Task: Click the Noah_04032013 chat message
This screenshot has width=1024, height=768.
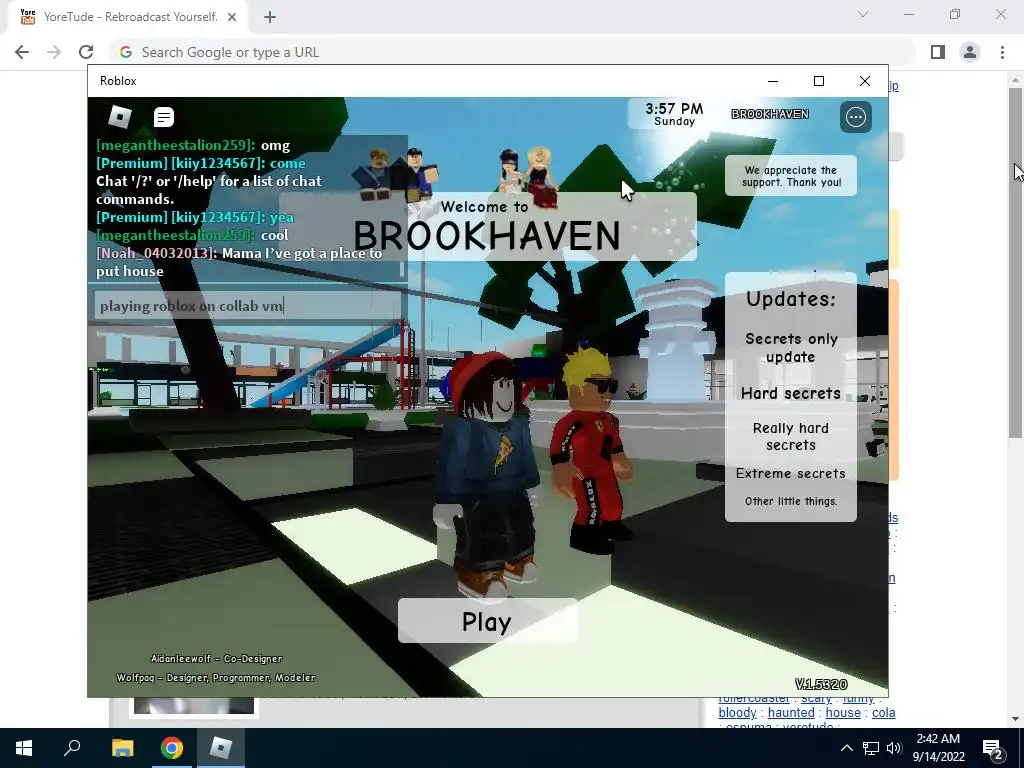Action: click(239, 262)
